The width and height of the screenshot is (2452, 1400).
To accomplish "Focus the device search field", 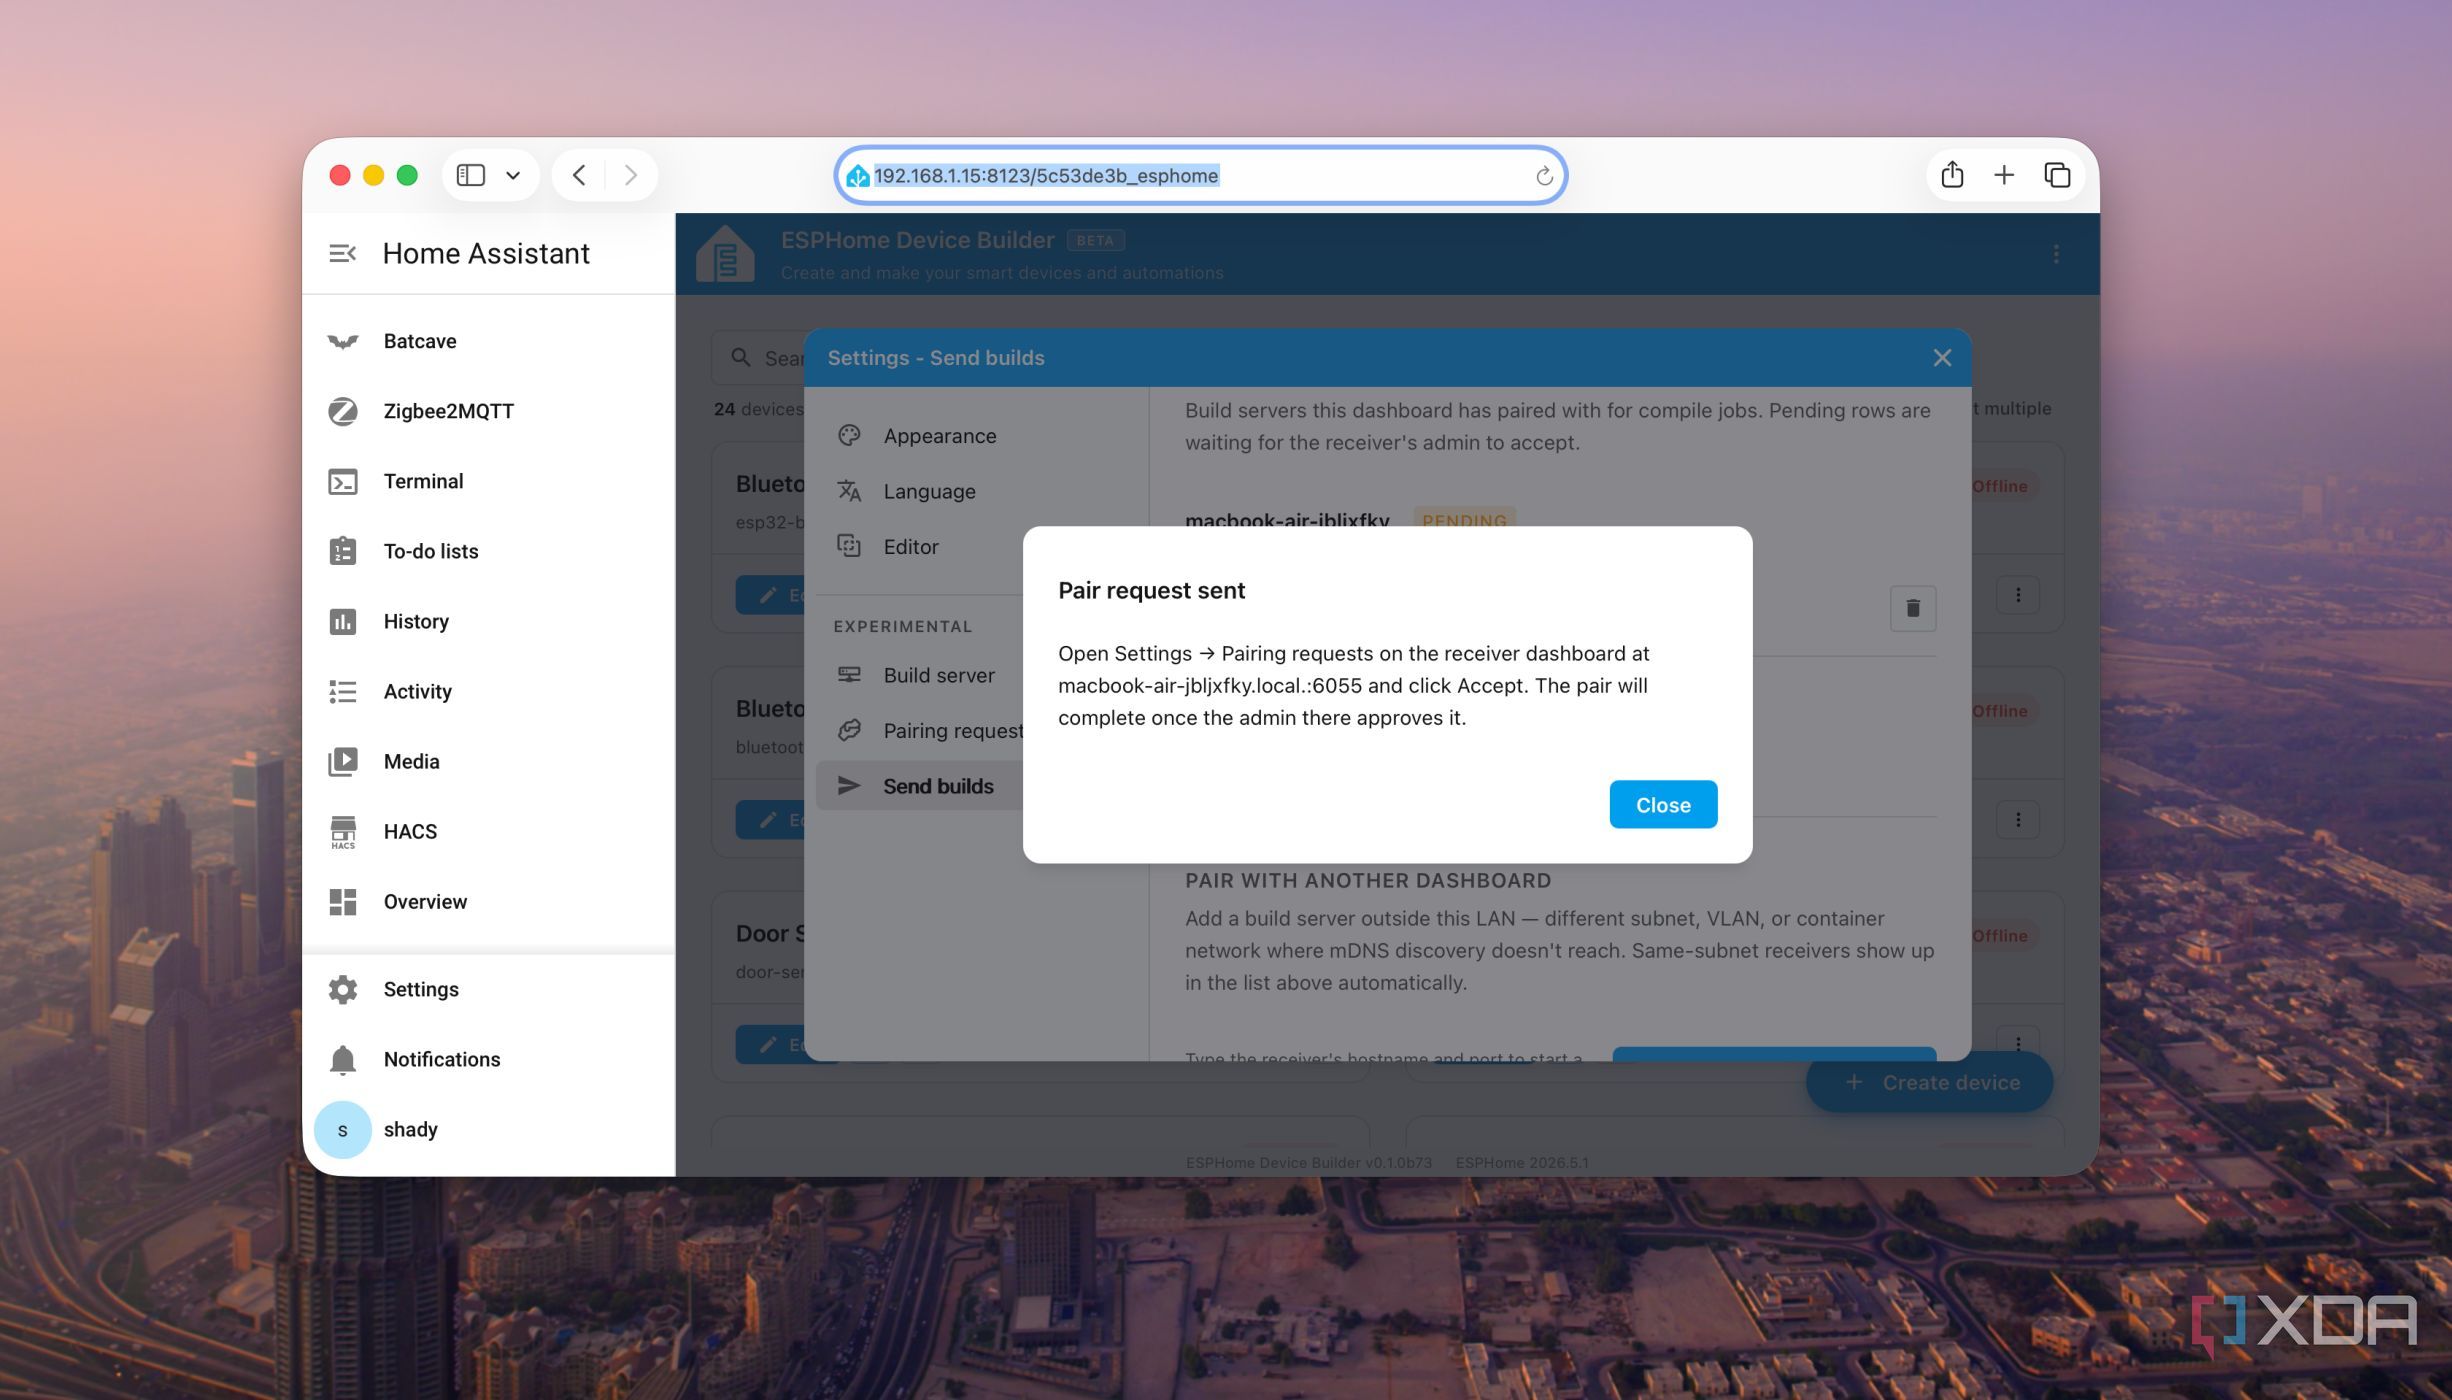I will pyautogui.click(x=760, y=358).
